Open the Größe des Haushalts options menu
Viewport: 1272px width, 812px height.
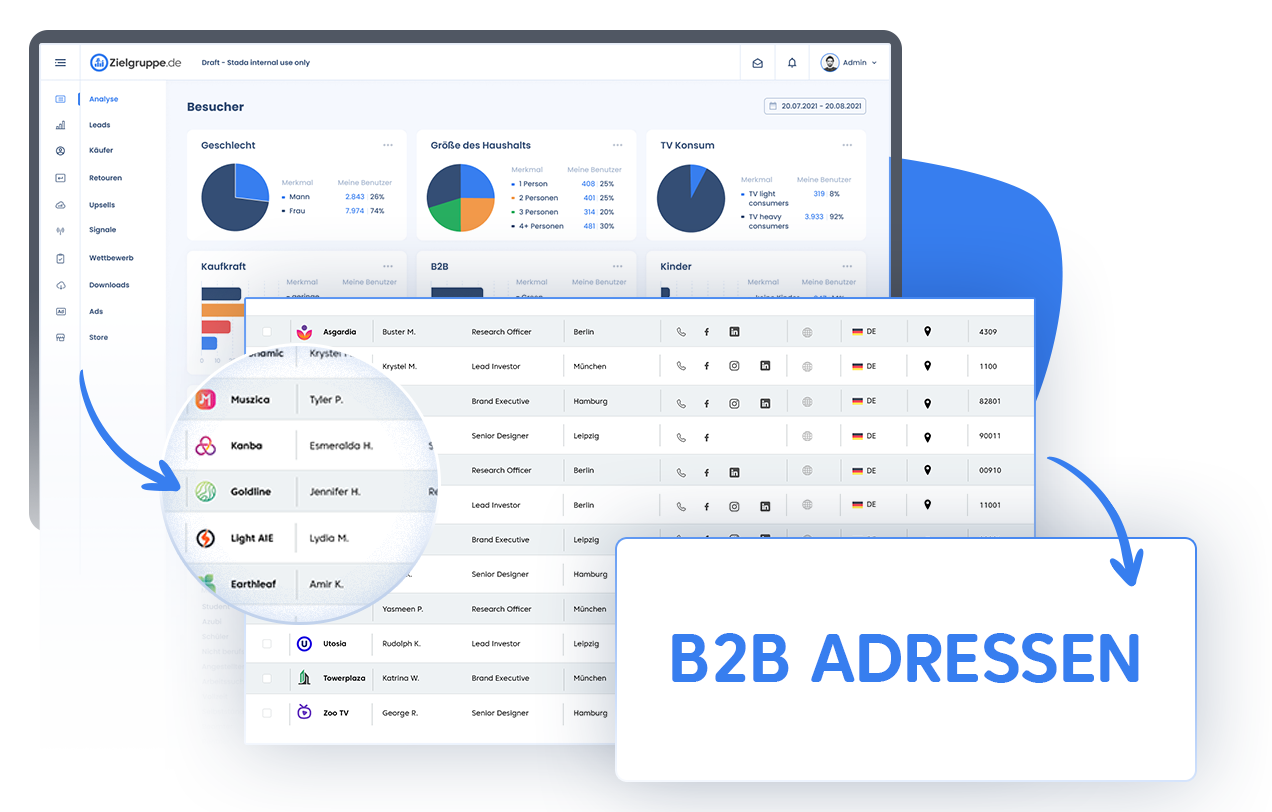pyautogui.click(x=618, y=145)
